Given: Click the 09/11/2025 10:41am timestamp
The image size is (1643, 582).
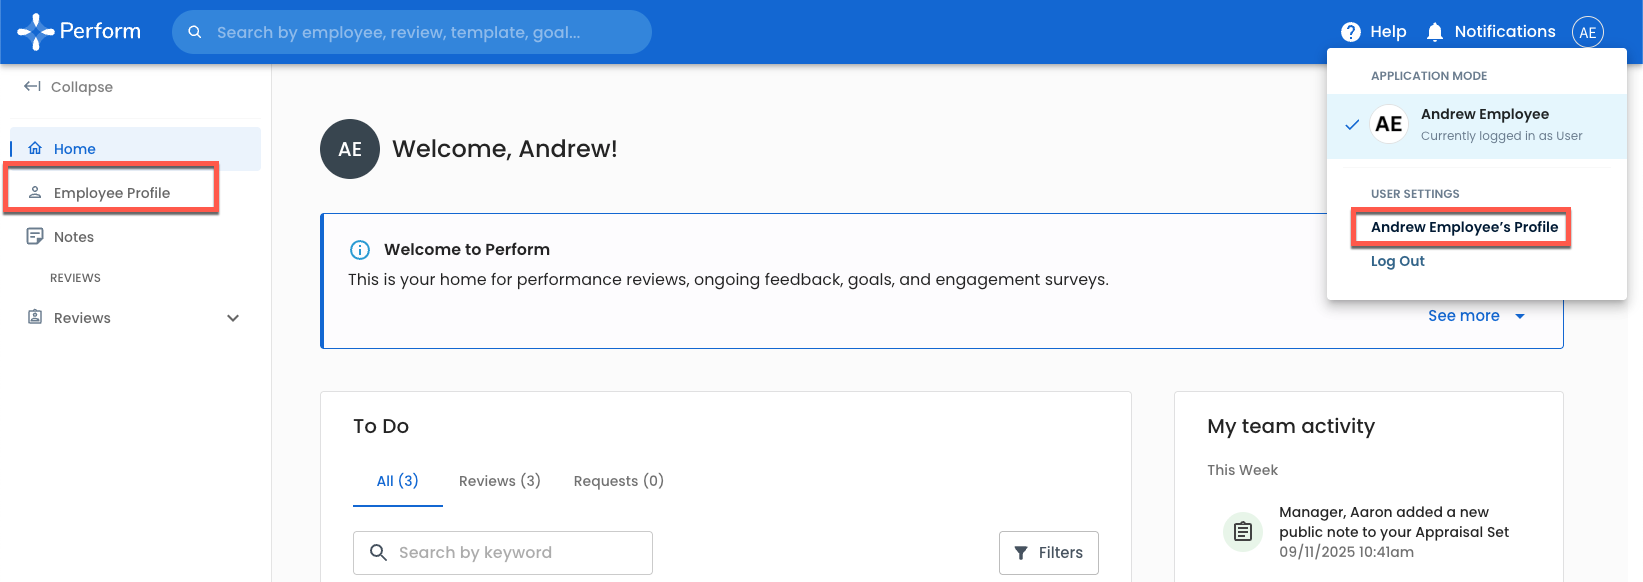Looking at the screenshot, I should point(1346,552).
